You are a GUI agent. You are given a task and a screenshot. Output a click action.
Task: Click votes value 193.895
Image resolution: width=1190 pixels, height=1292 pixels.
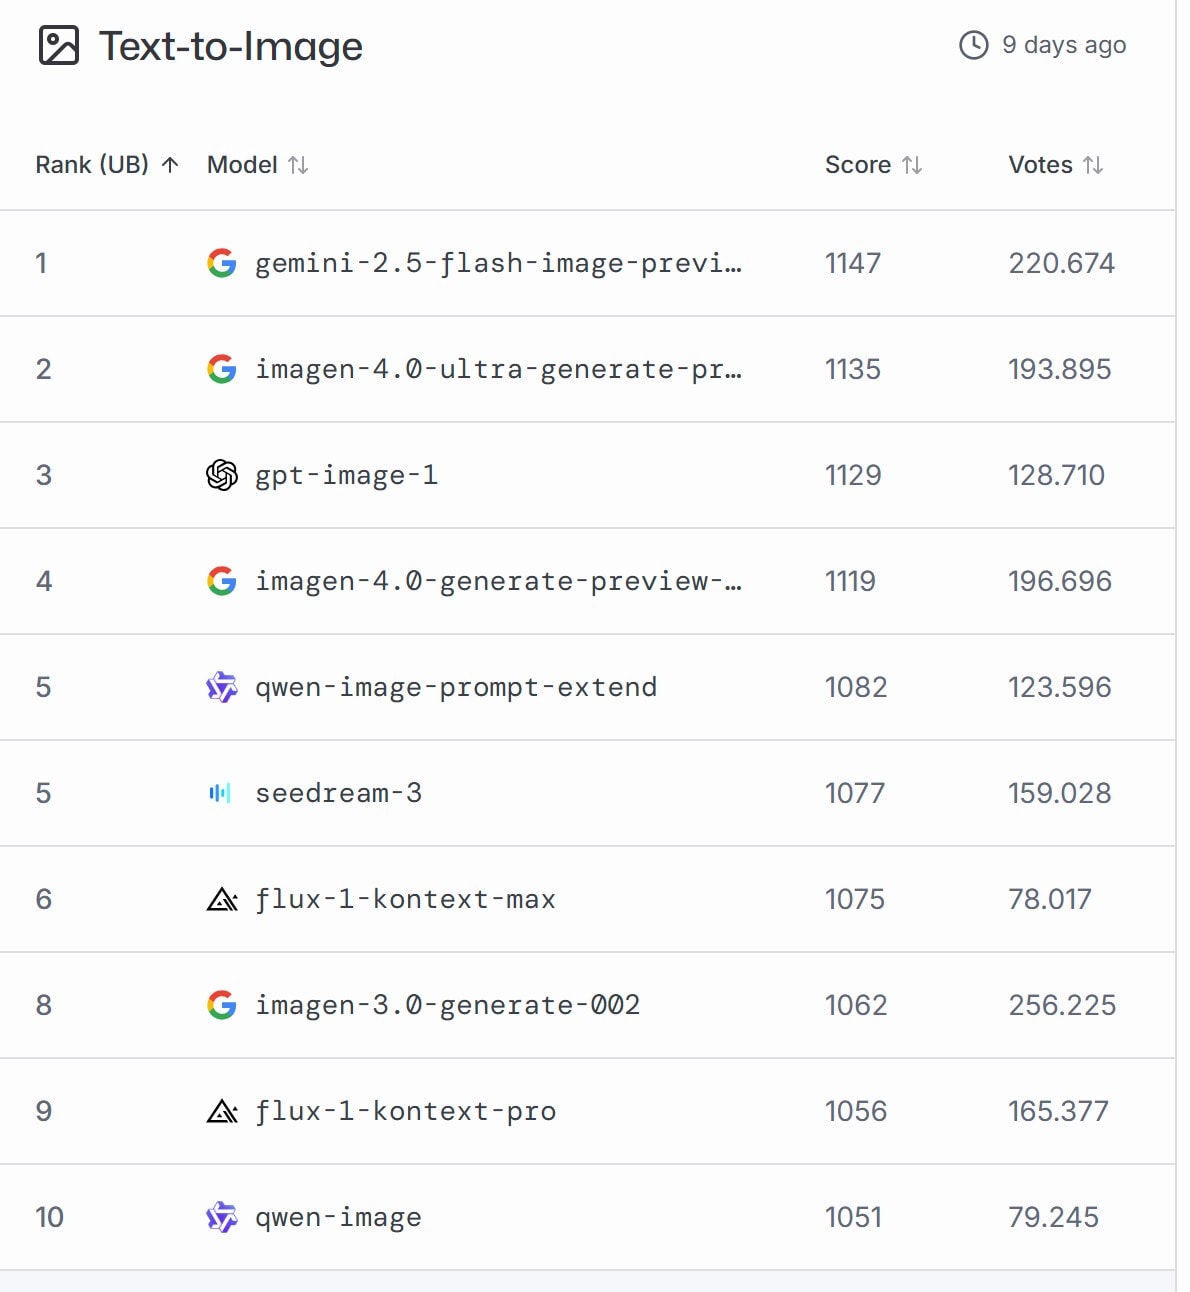point(1059,369)
